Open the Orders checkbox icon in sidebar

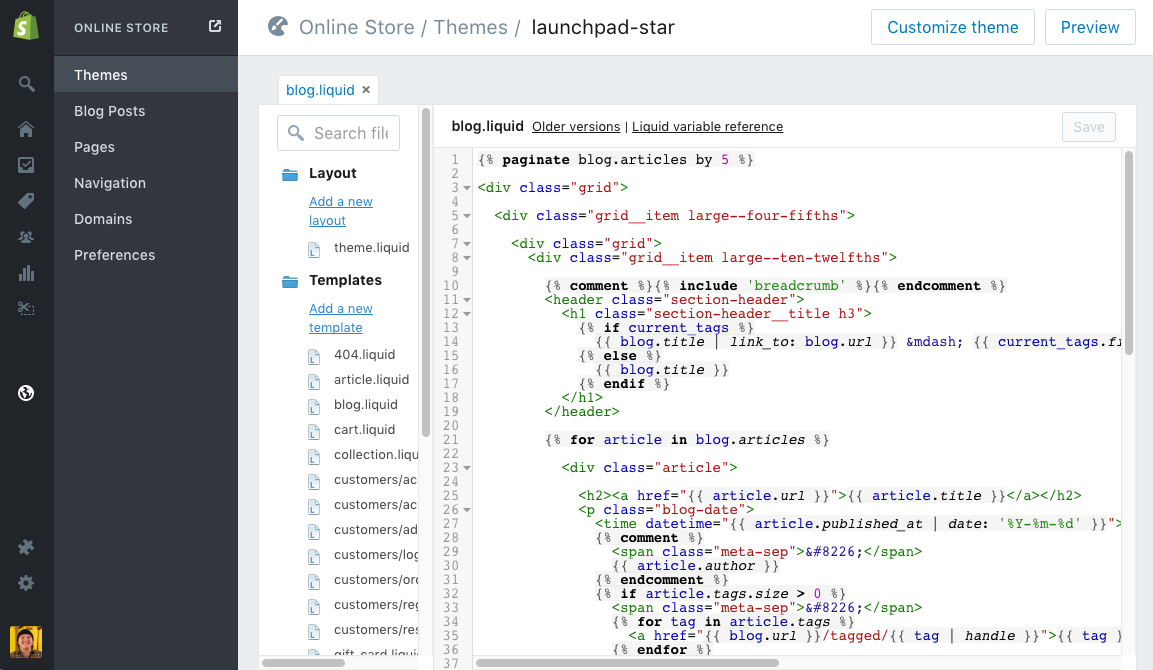click(x=26, y=165)
